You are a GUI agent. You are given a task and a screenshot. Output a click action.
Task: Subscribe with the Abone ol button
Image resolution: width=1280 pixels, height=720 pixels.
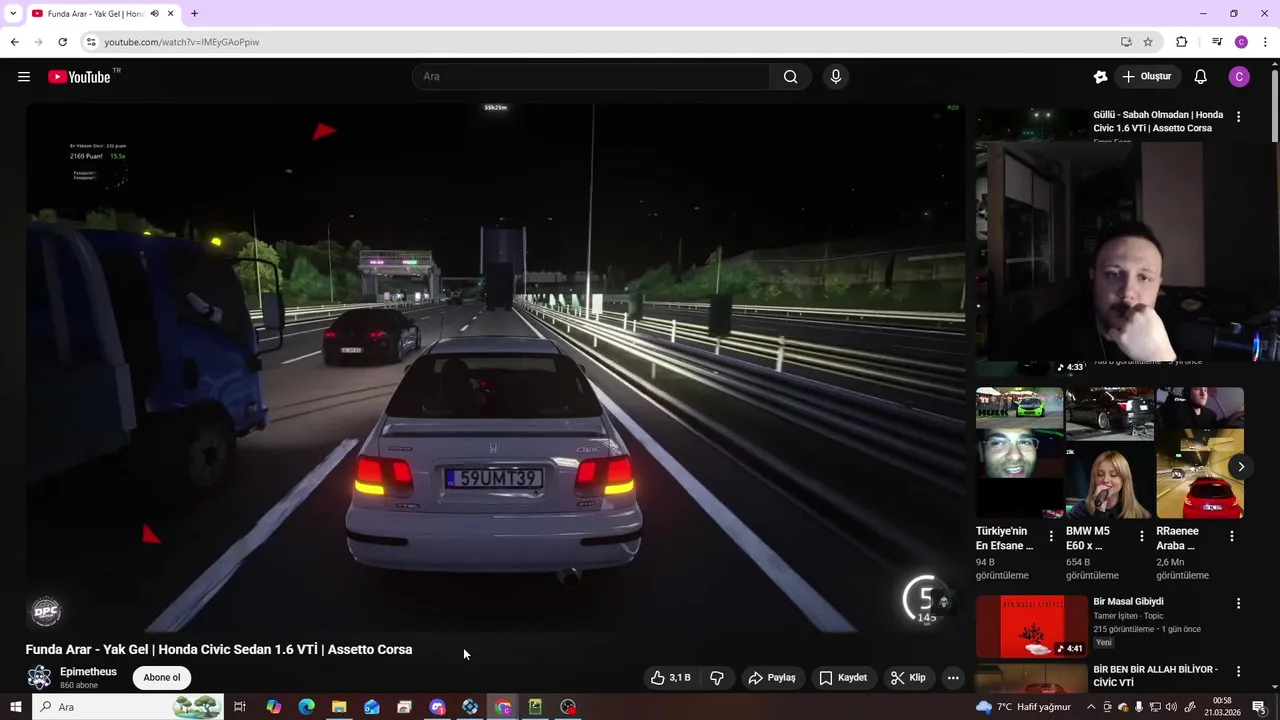tap(162, 678)
